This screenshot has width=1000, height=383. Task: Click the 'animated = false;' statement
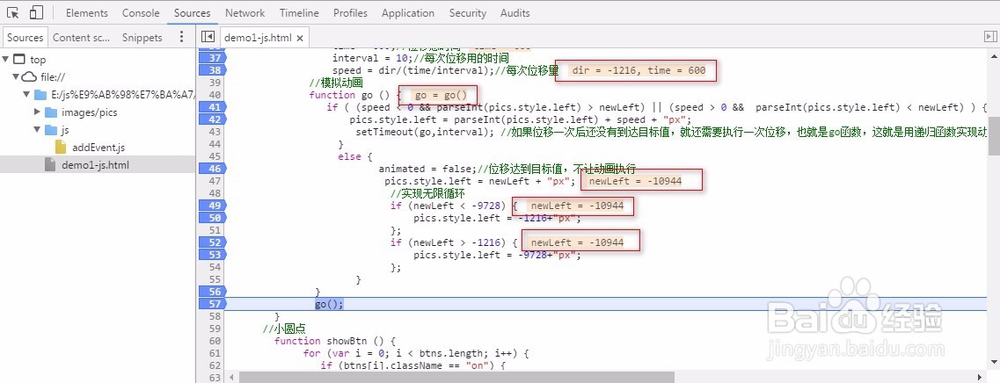coord(427,169)
